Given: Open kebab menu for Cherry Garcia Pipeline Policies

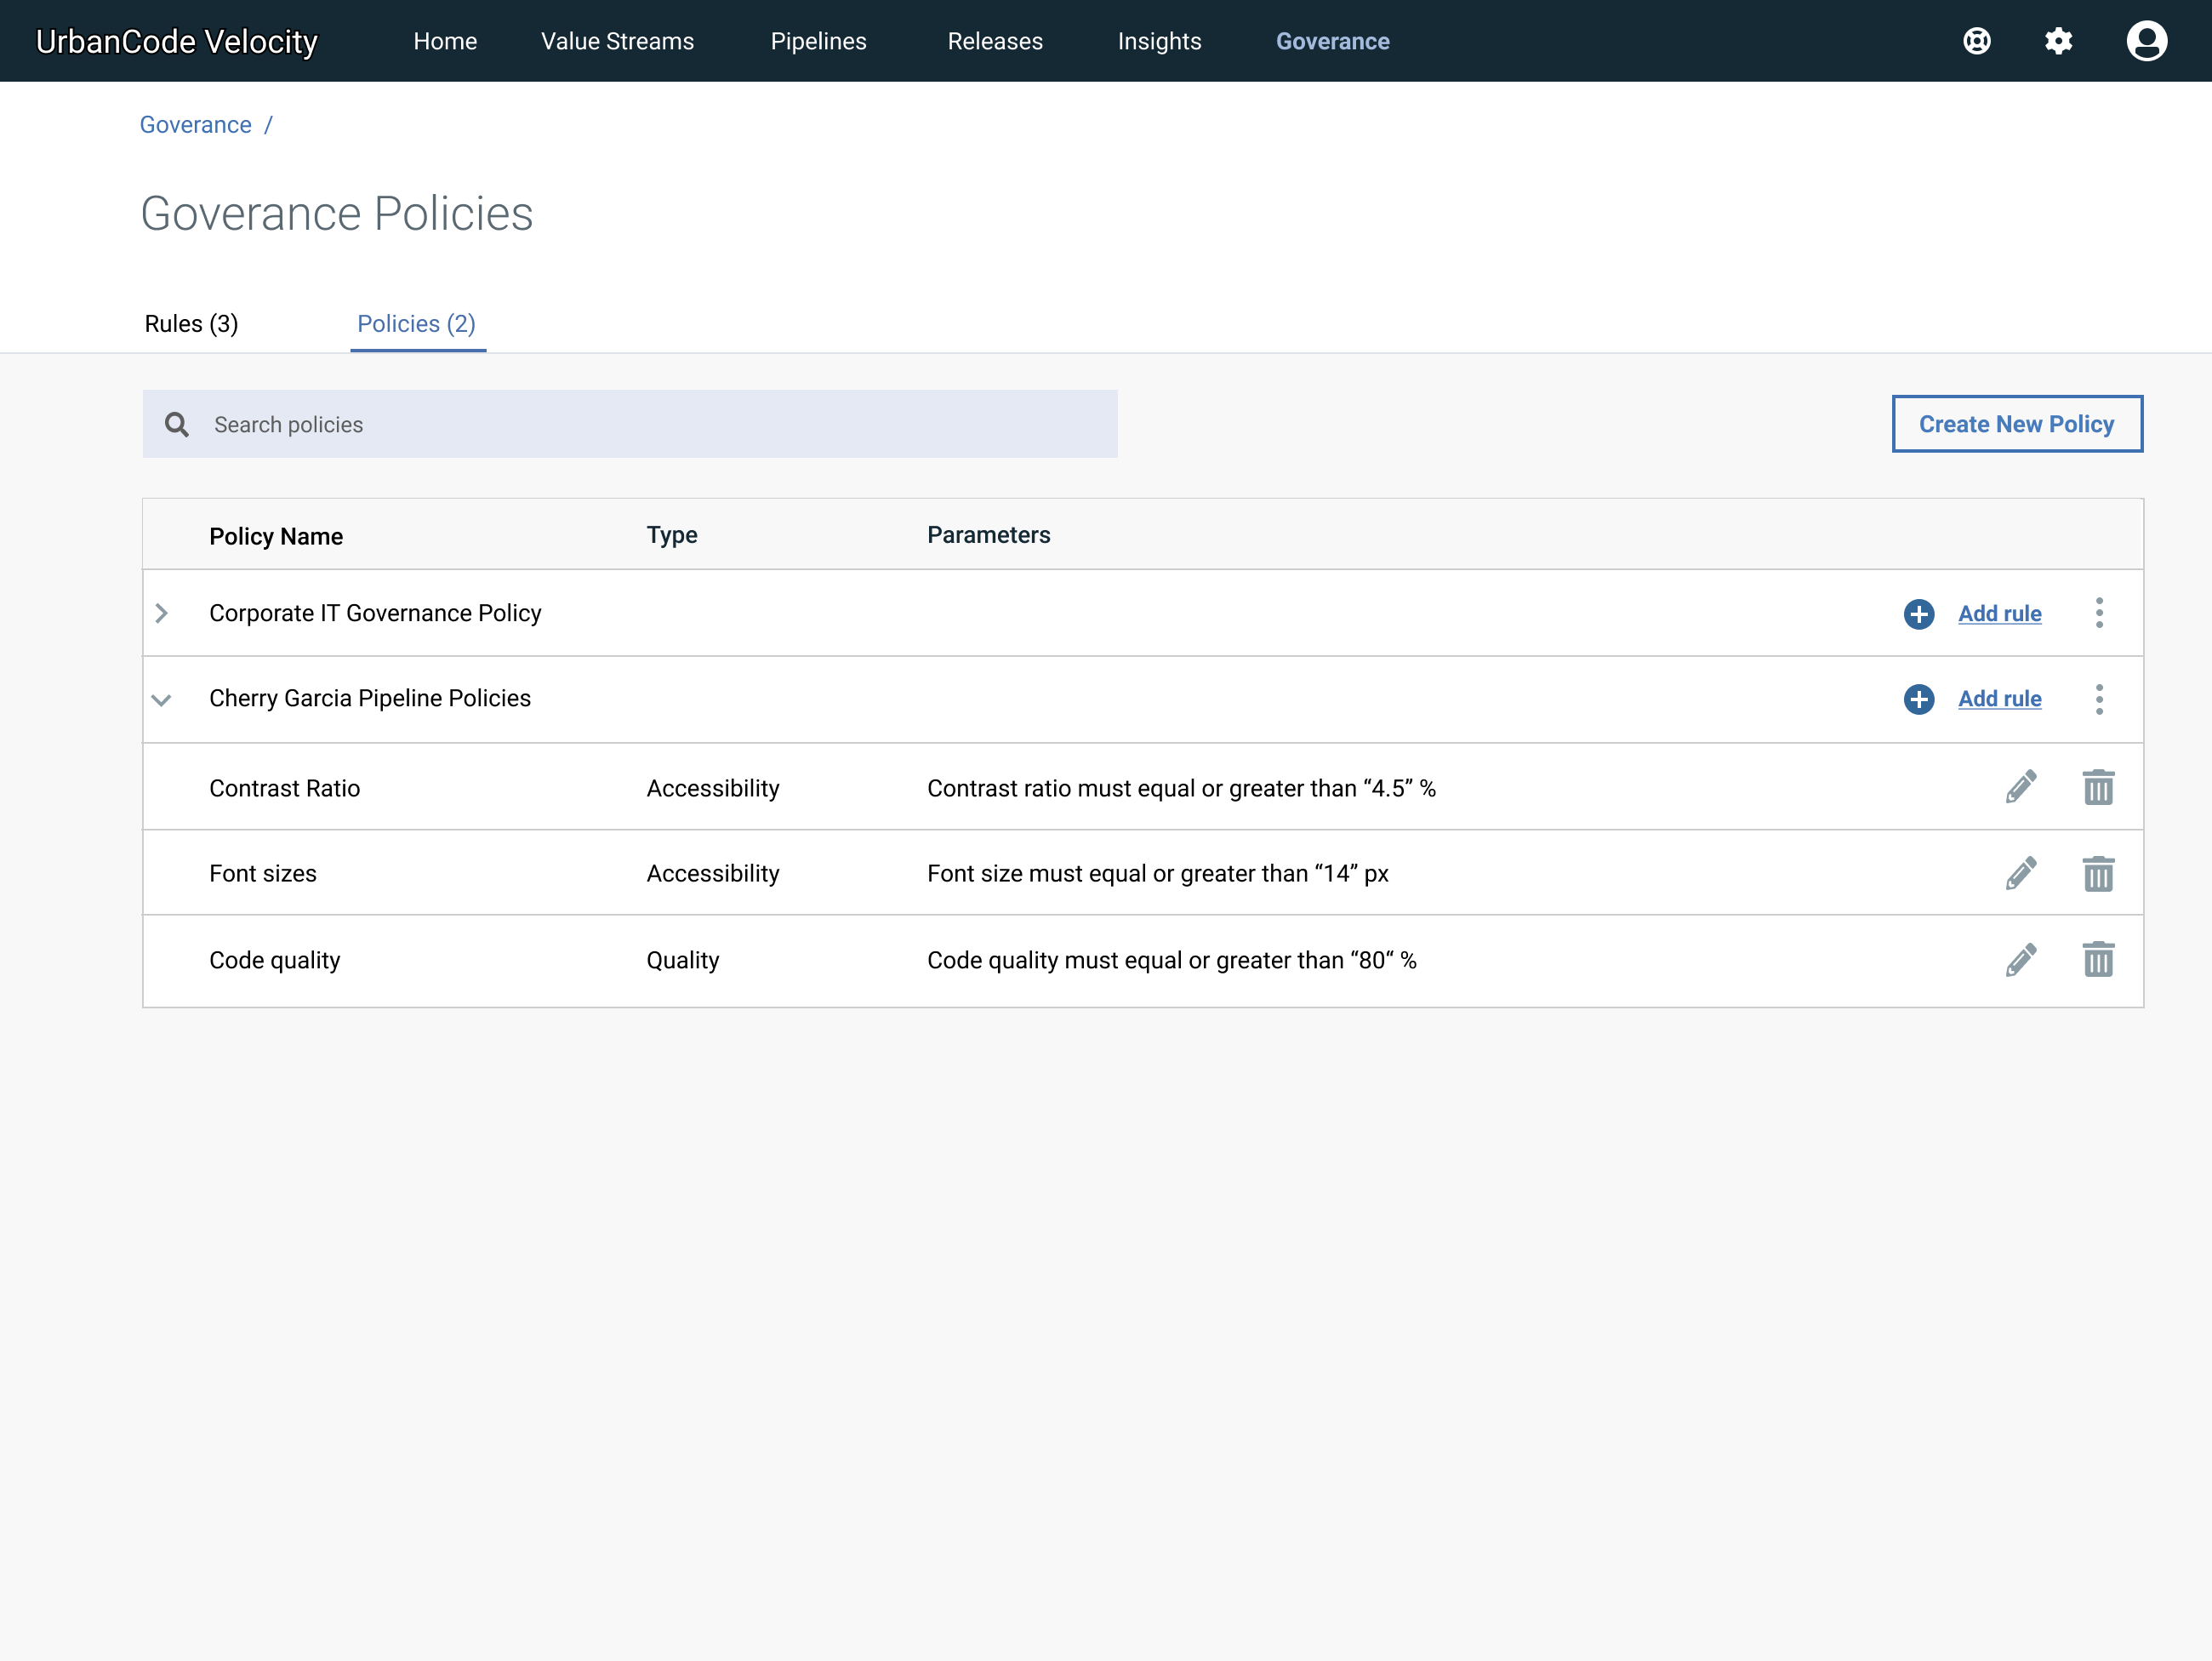Looking at the screenshot, I should (2099, 699).
